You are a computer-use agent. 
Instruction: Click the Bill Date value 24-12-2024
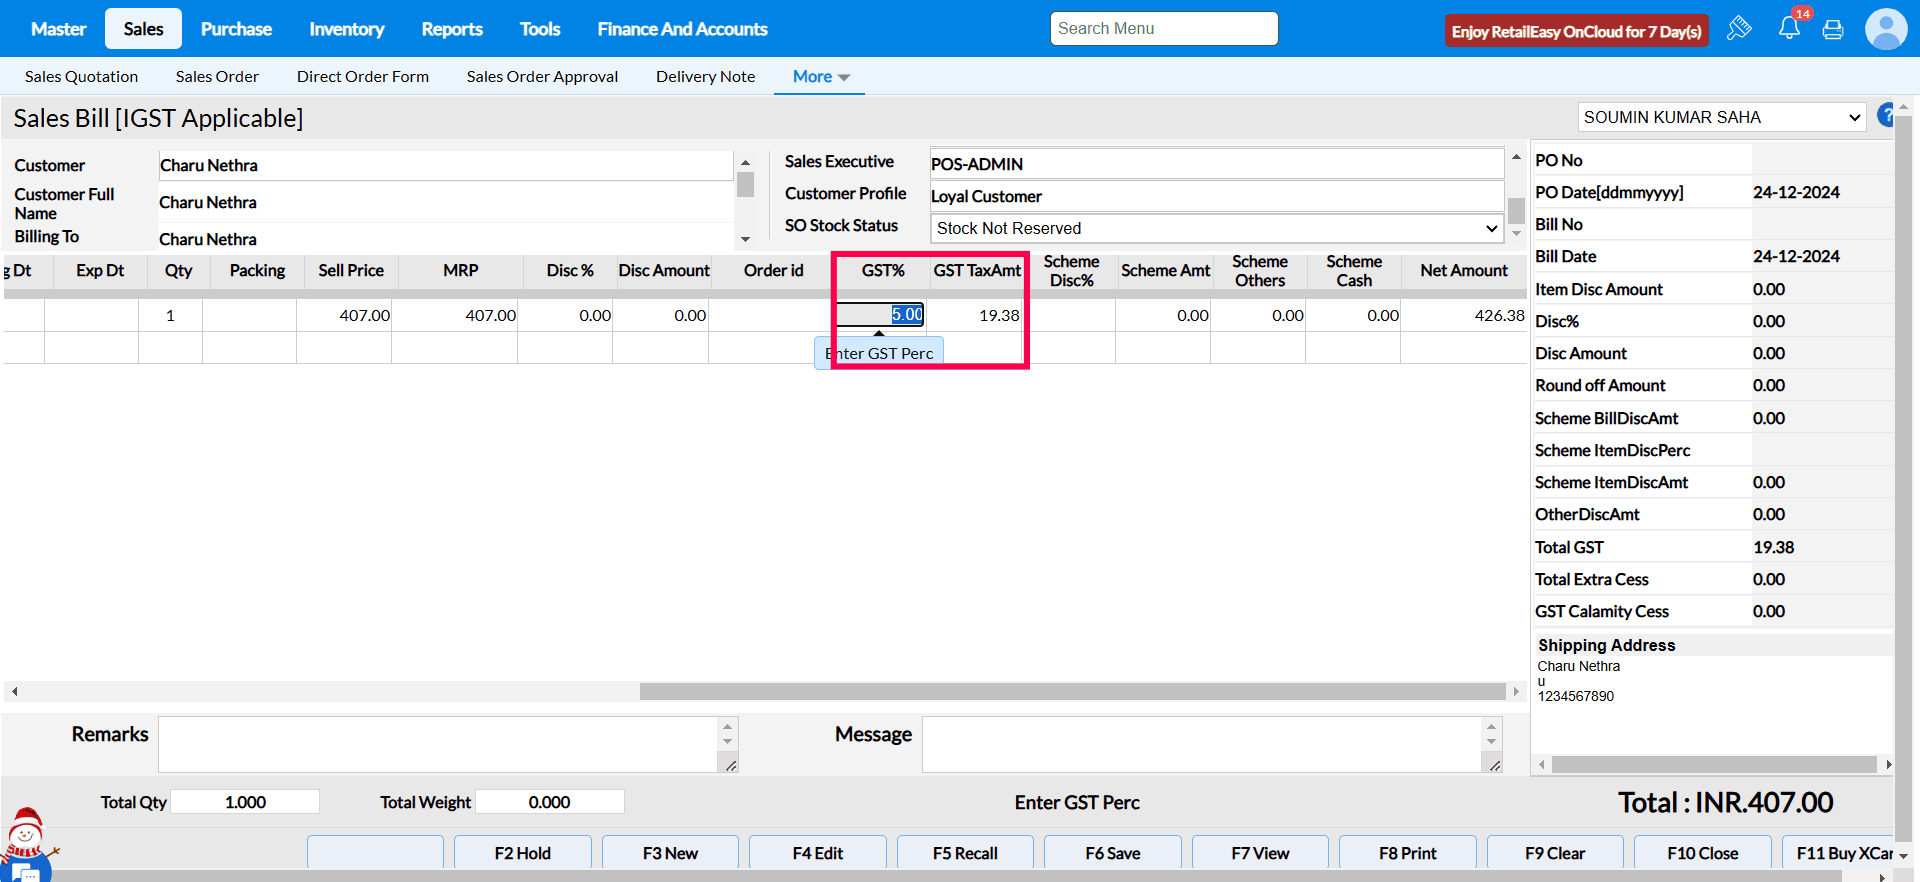click(1796, 257)
